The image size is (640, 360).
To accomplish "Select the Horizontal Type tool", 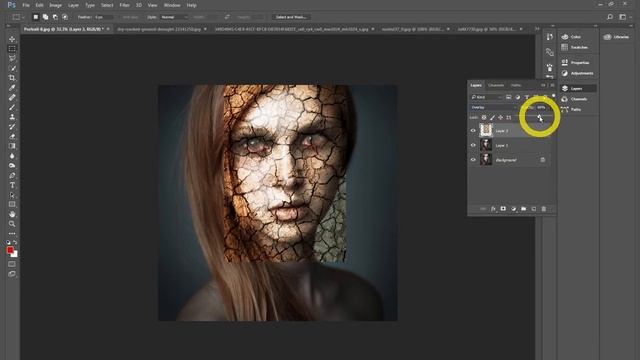I will tap(12, 185).
